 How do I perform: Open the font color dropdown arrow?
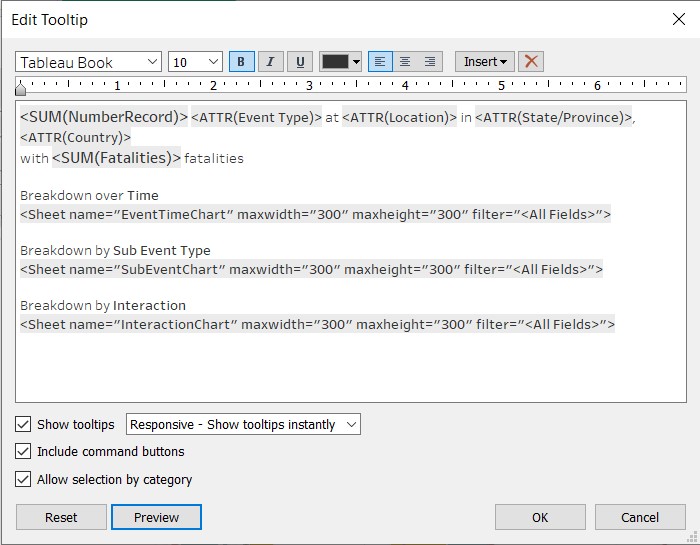(356, 62)
